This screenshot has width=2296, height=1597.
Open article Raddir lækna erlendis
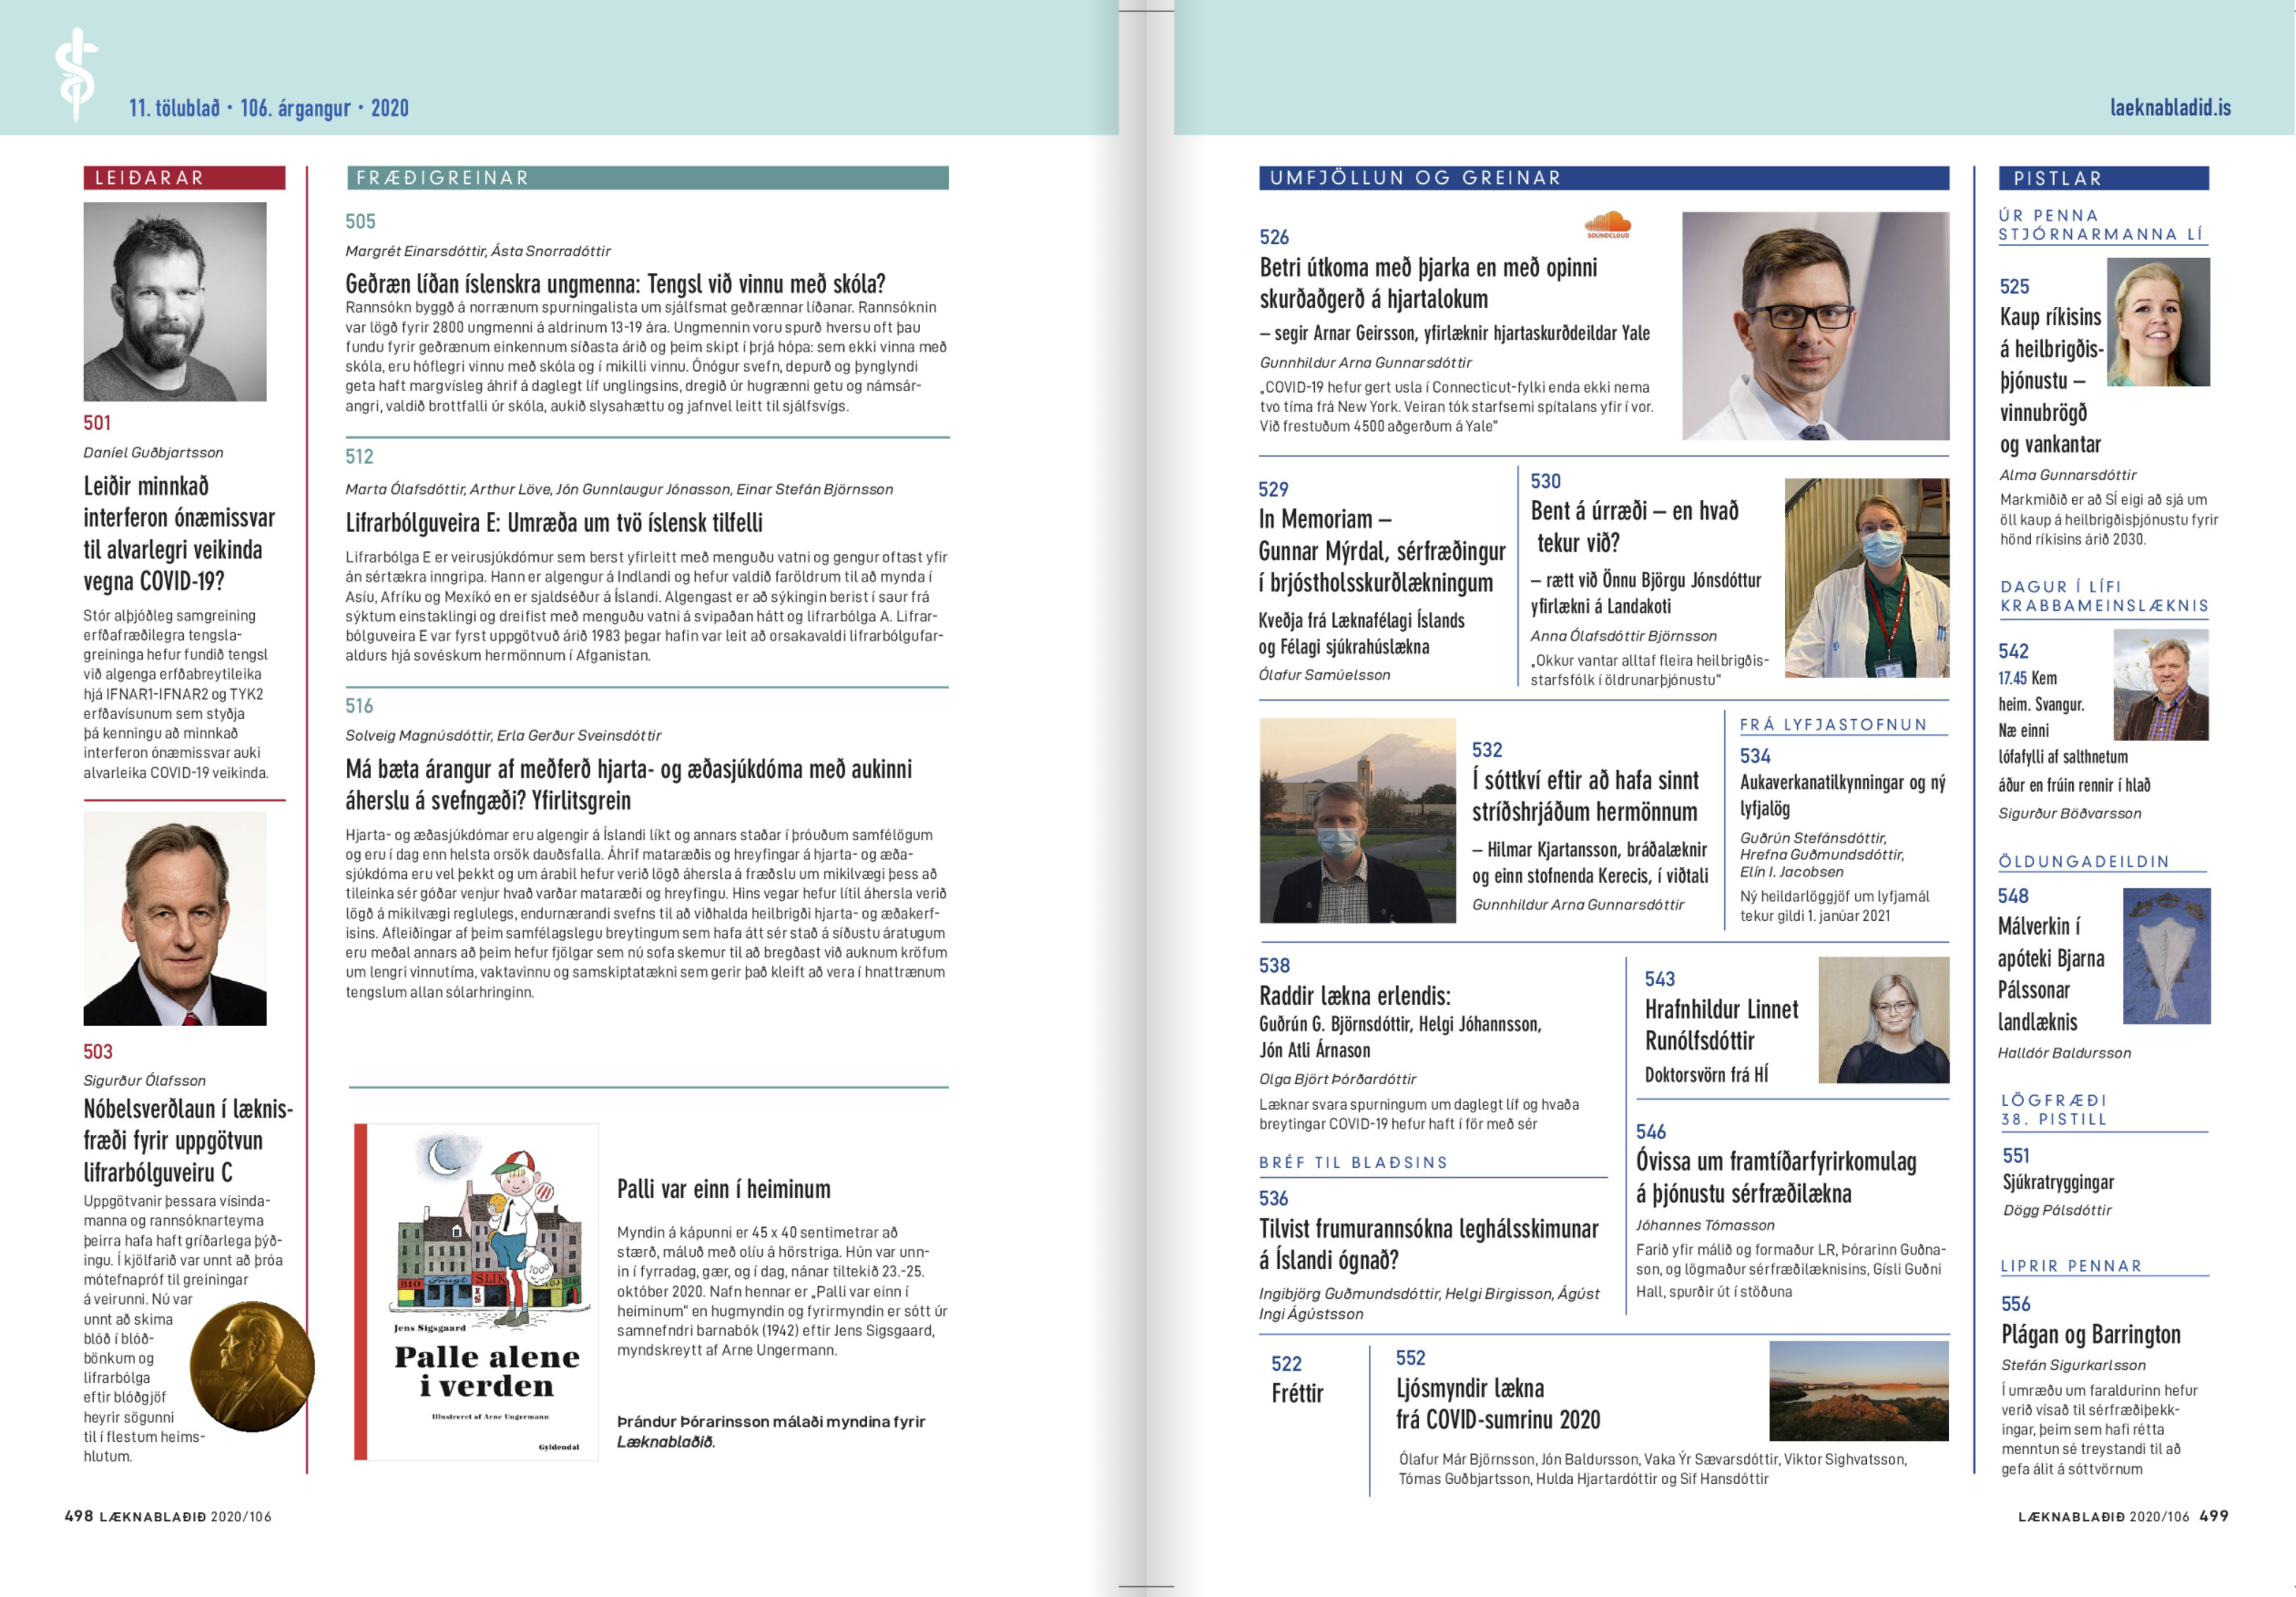coord(1354,995)
